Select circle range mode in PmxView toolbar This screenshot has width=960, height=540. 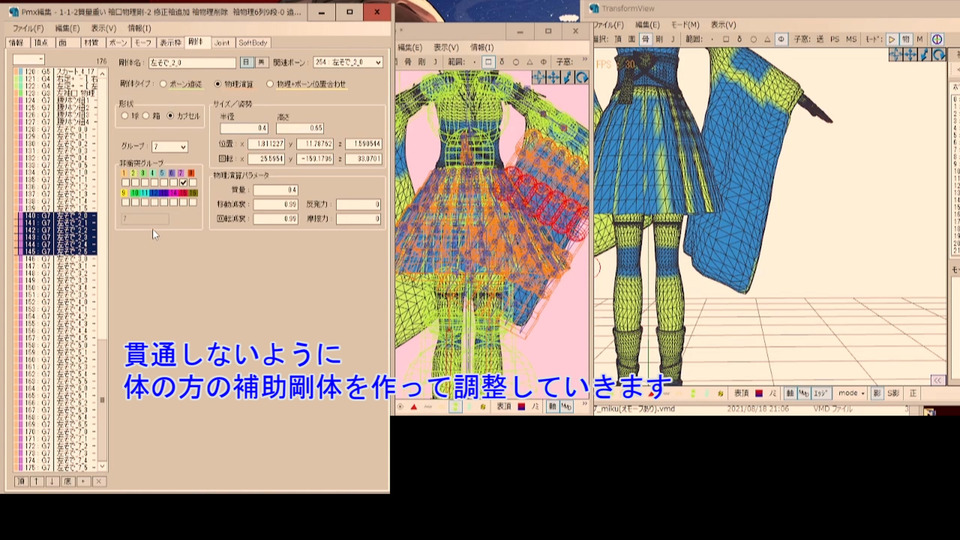click(x=516, y=62)
